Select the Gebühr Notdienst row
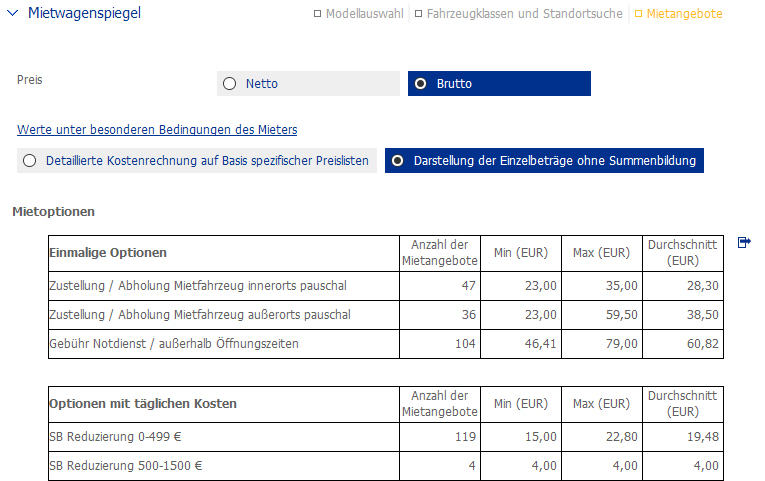The width and height of the screenshot is (765, 481). coord(173,344)
